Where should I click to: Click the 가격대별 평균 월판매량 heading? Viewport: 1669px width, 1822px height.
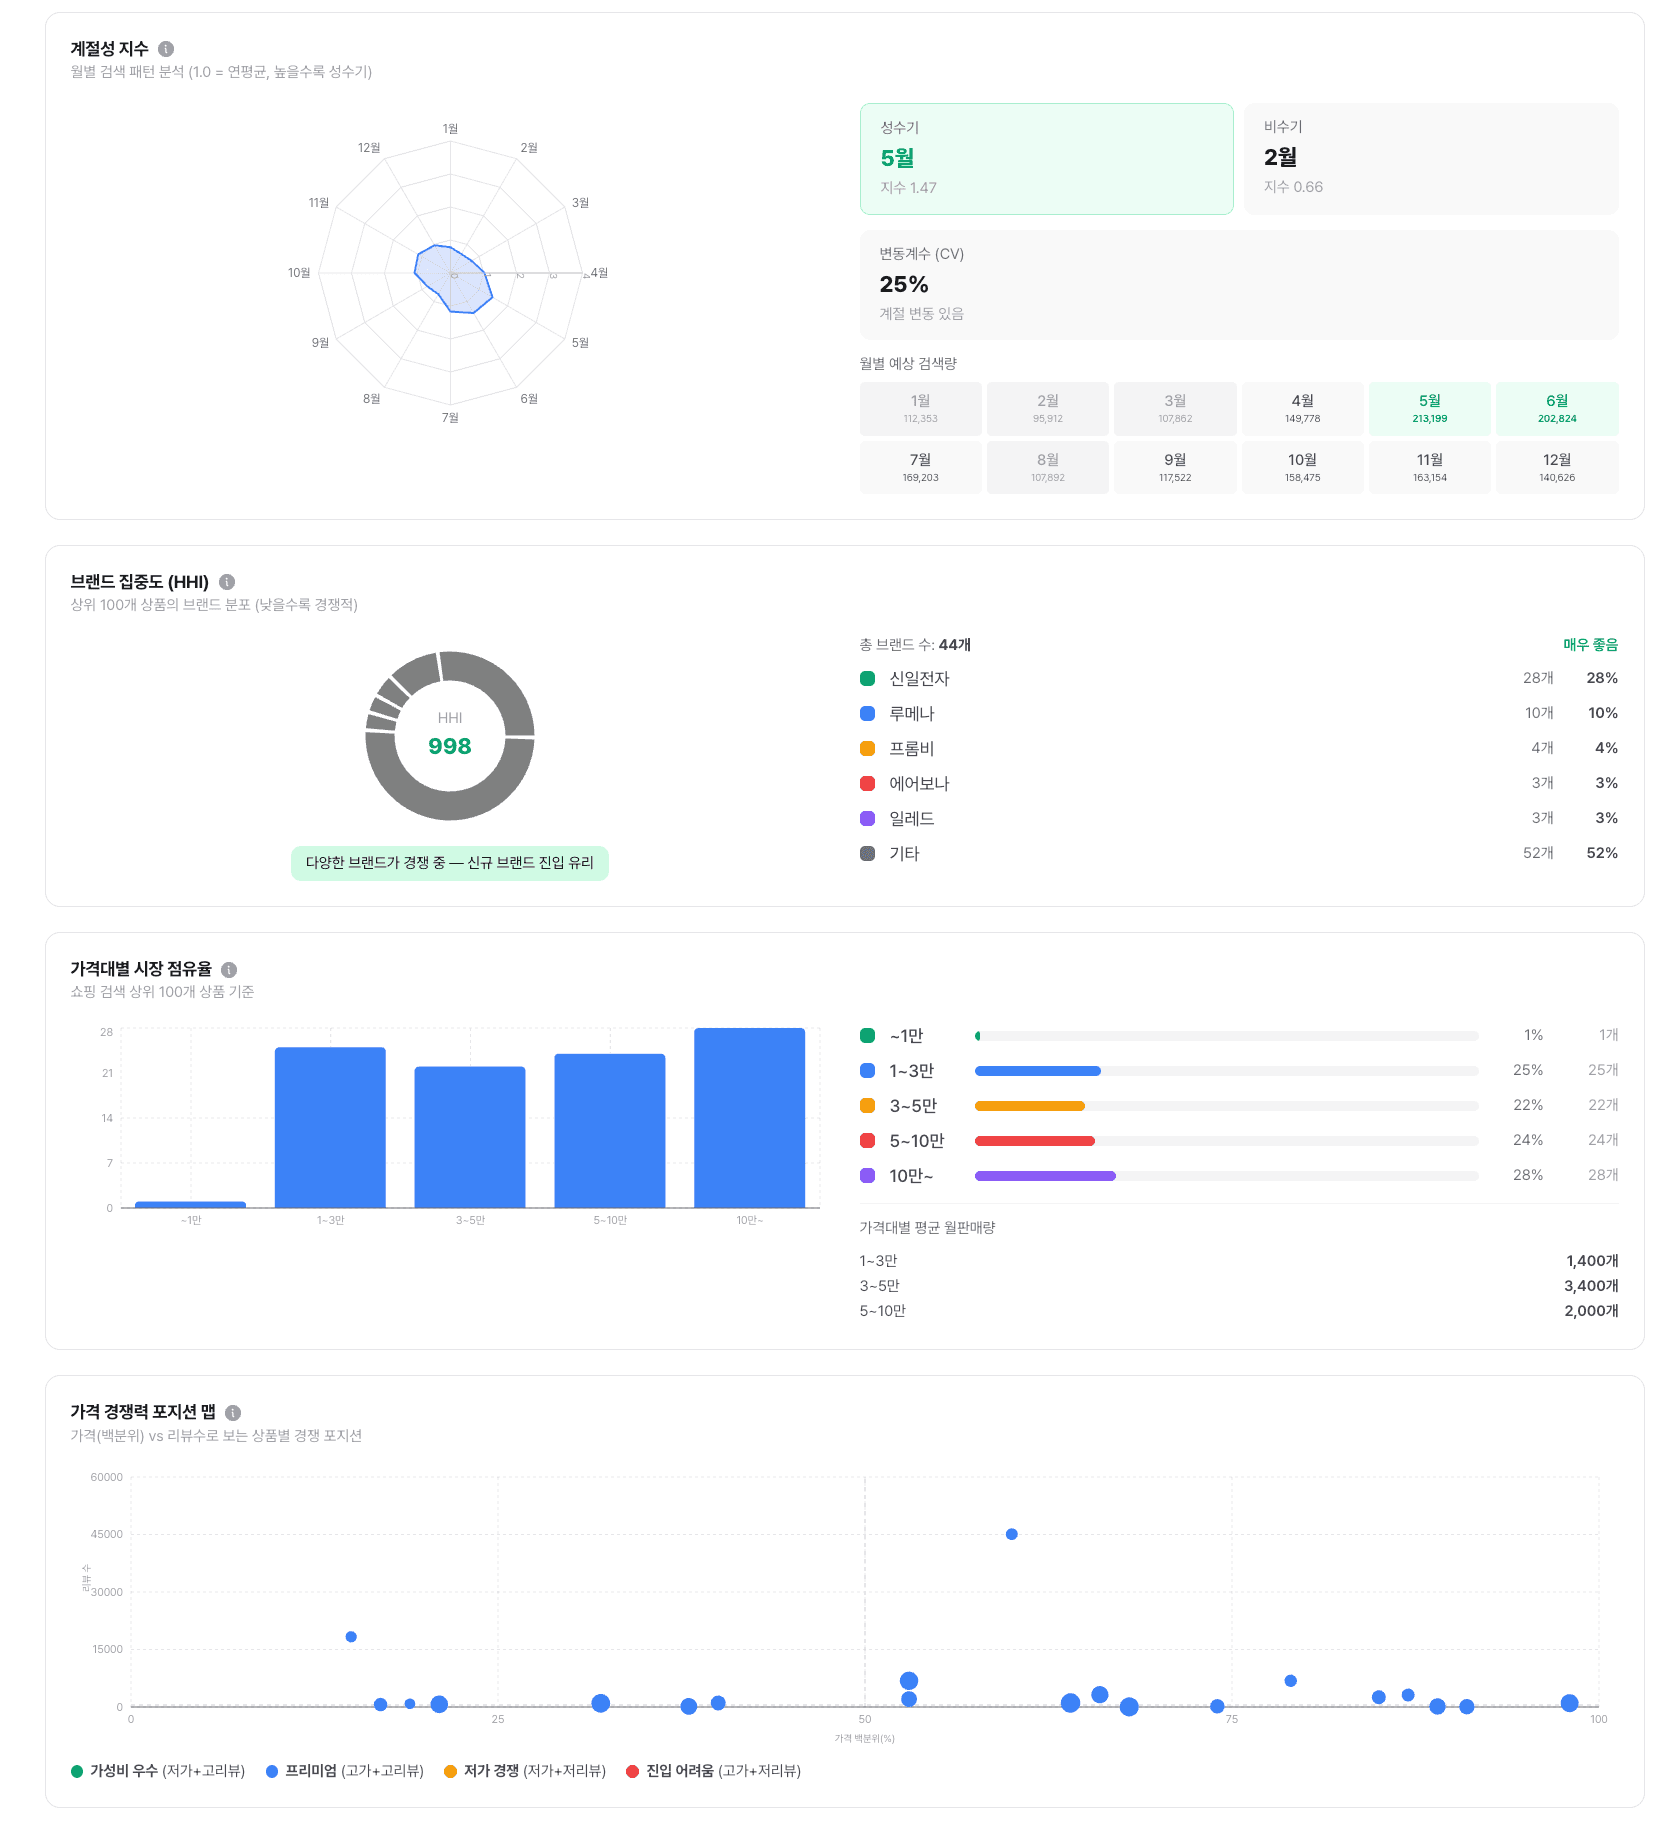click(927, 1228)
